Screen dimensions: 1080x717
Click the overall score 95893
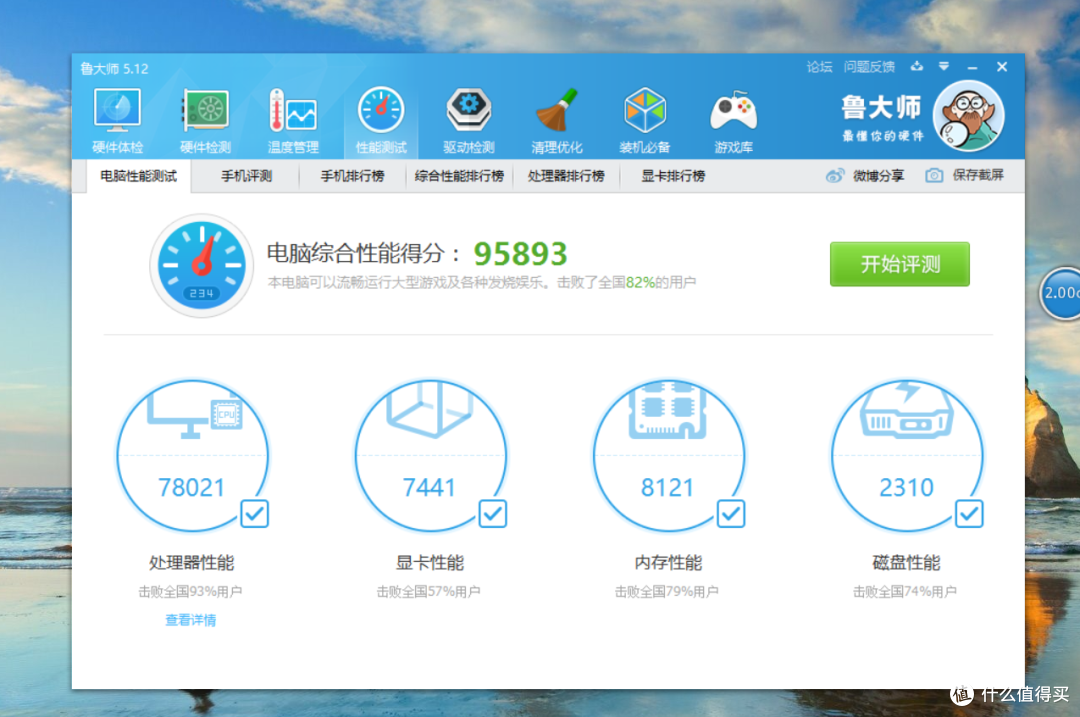point(521,254)
